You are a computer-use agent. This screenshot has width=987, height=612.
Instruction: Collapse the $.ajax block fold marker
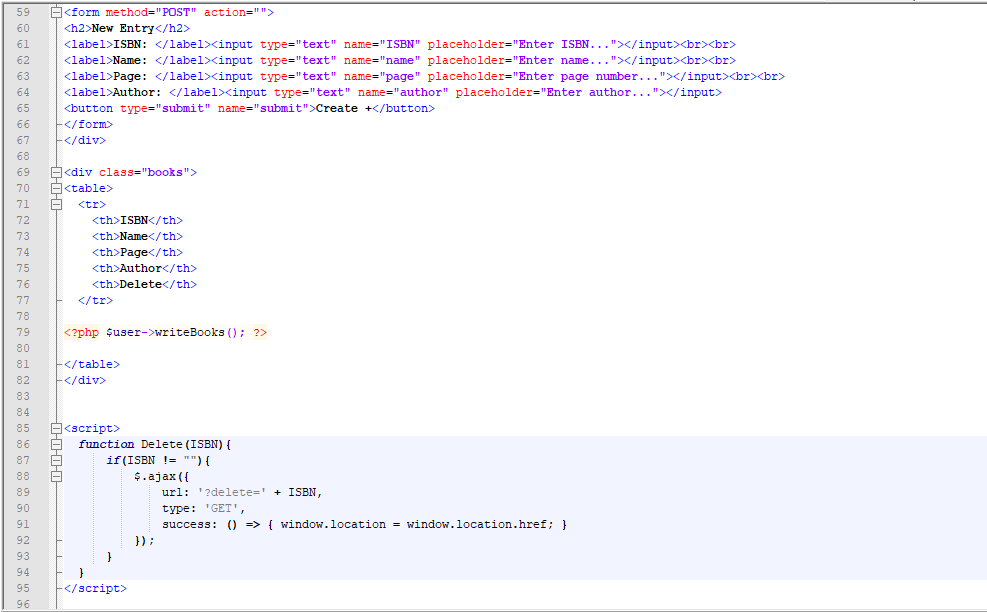56,477
